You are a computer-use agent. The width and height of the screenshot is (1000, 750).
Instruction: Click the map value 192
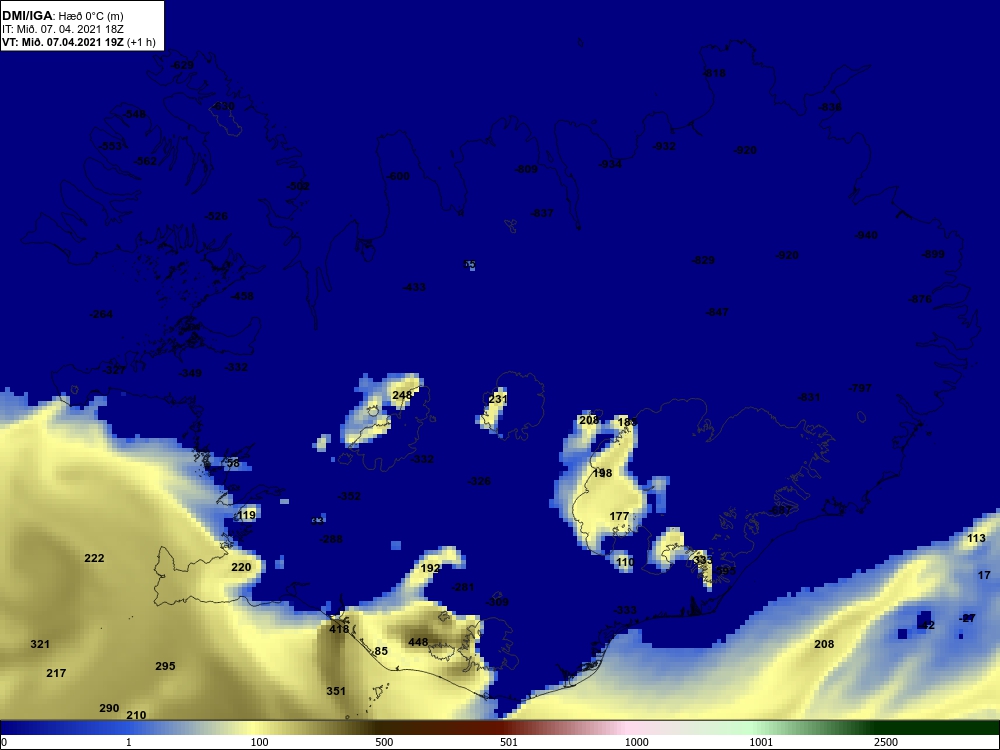coord(430,568)
